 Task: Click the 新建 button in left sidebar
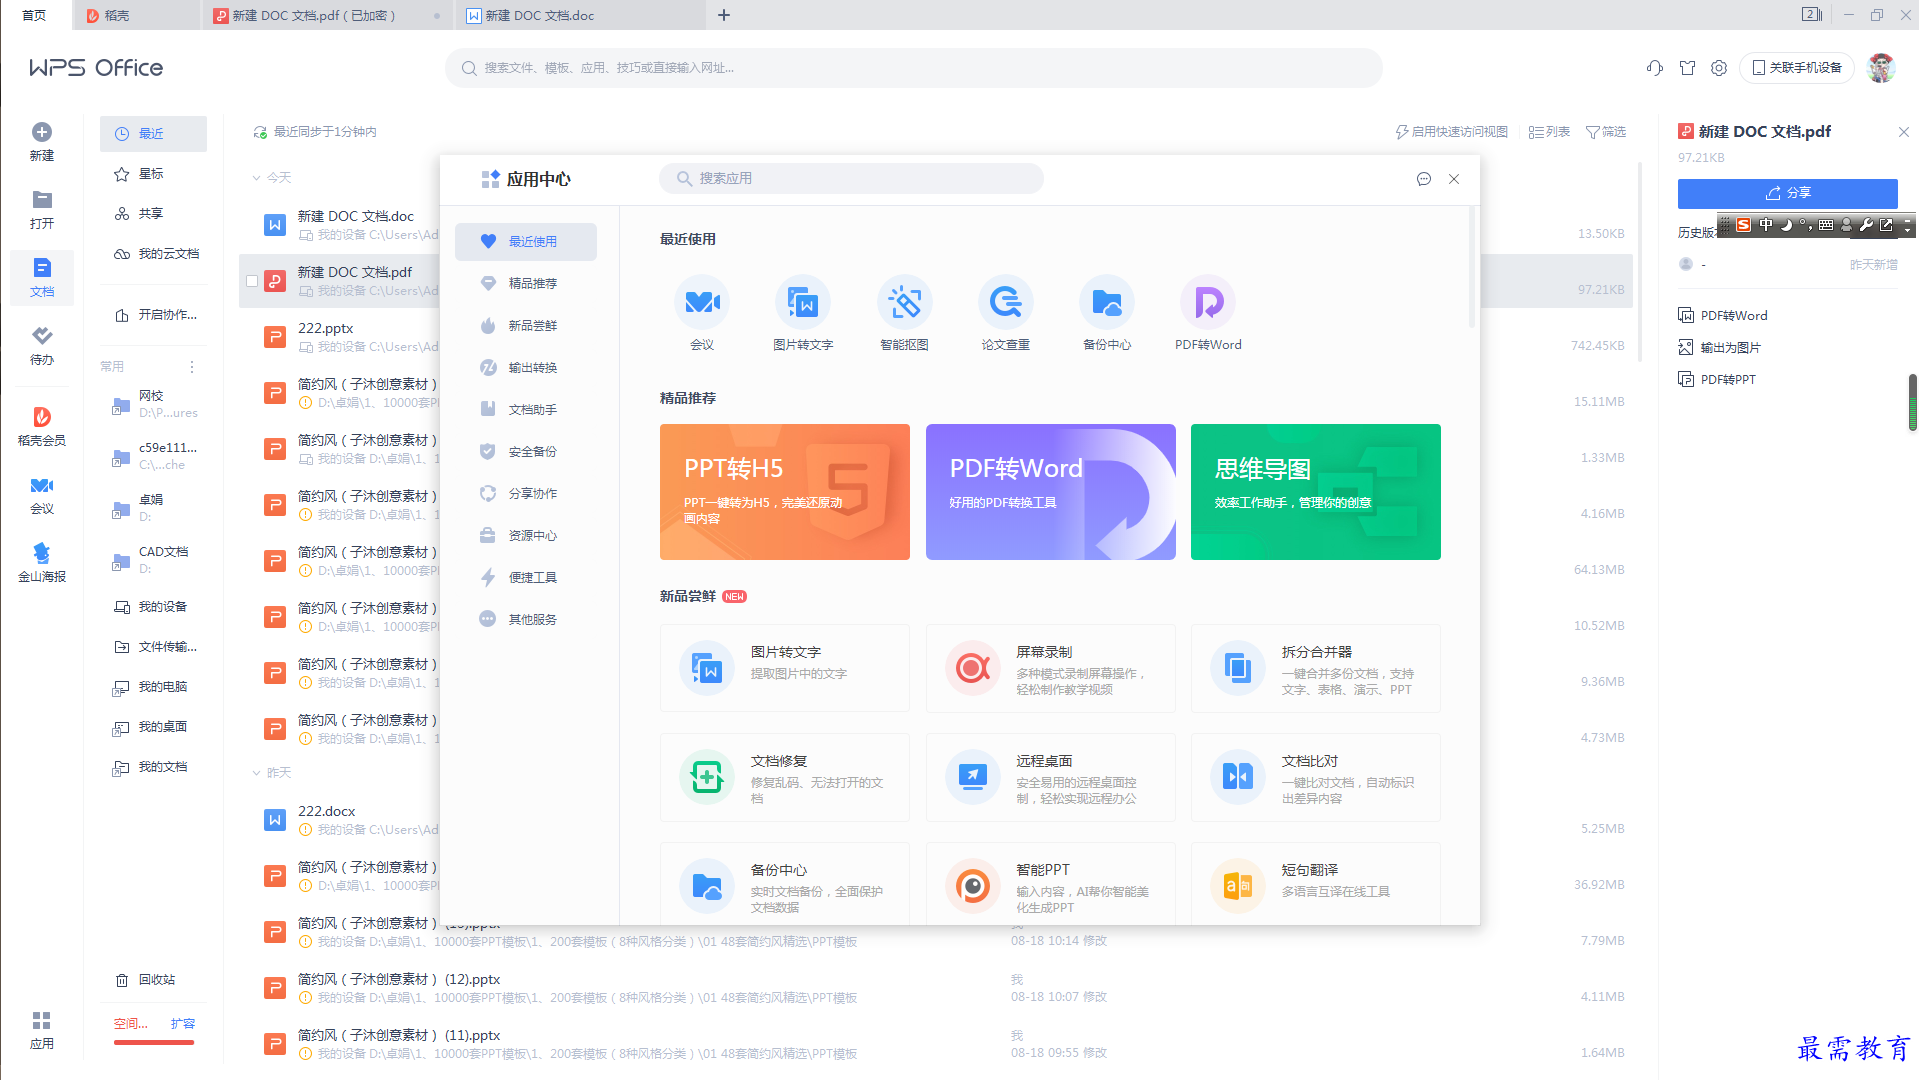42,142
